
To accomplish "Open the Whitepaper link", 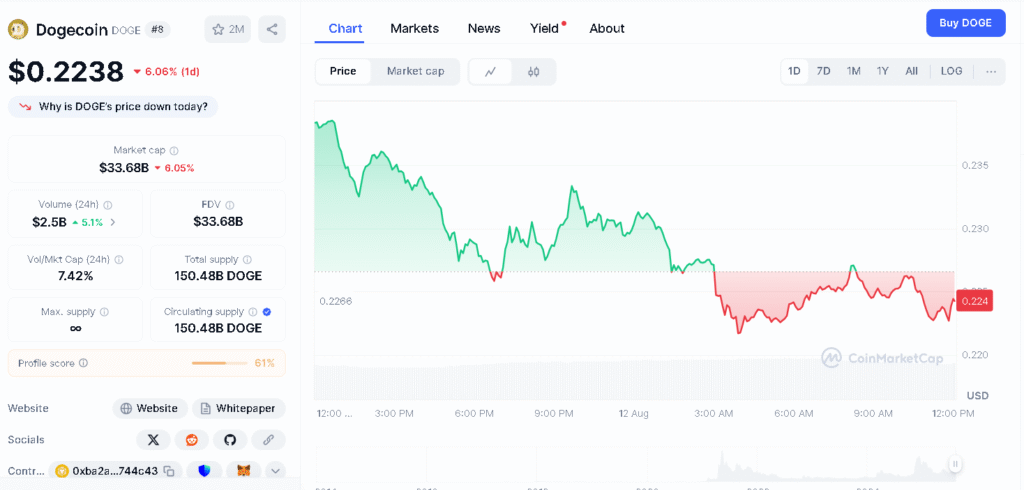I will click(x=239, y=408).
